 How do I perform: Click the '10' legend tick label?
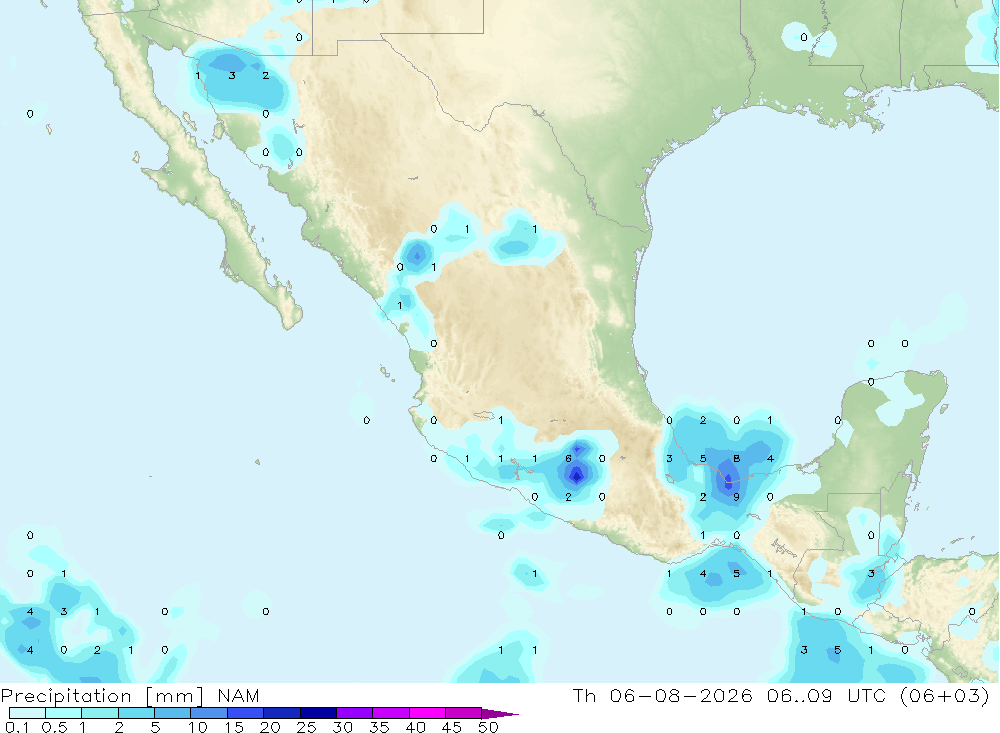coord(197,727)
